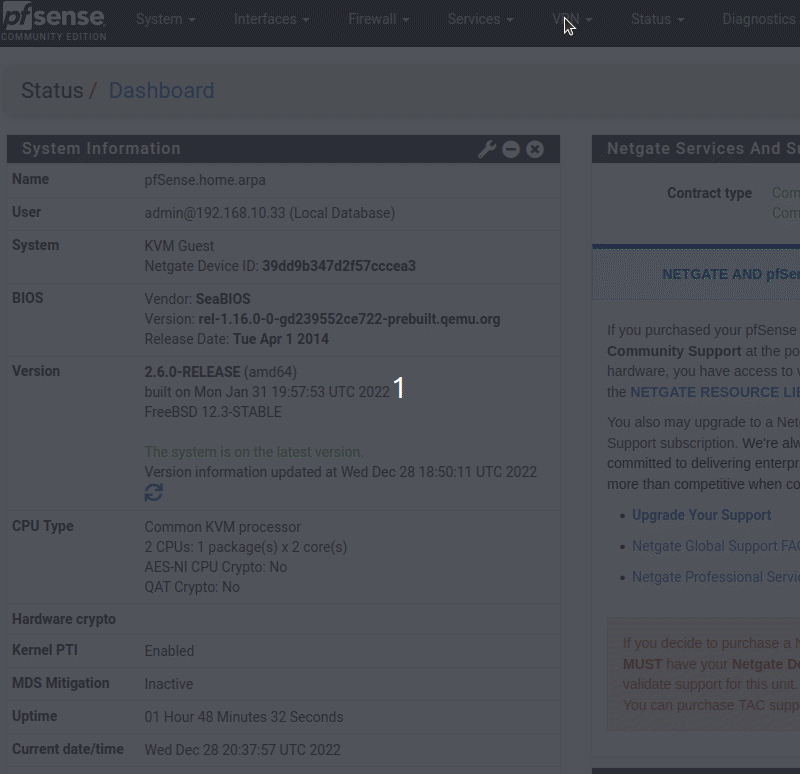Open the wrench icon on Netgate Services panel
Screen dimensions: 800x774
click(x=795, y=148)
